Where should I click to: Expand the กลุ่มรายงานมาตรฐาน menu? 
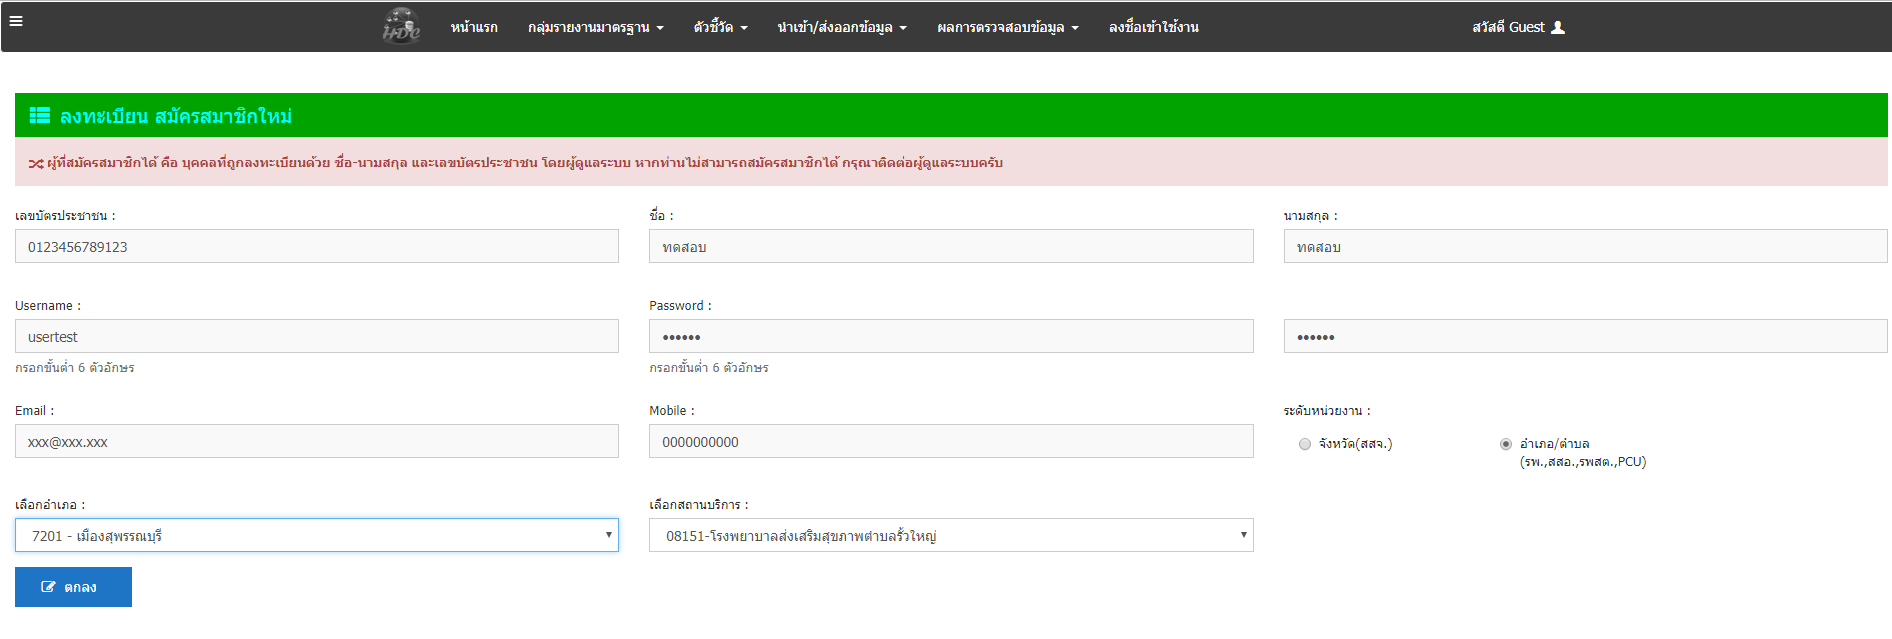click(595, 28)
